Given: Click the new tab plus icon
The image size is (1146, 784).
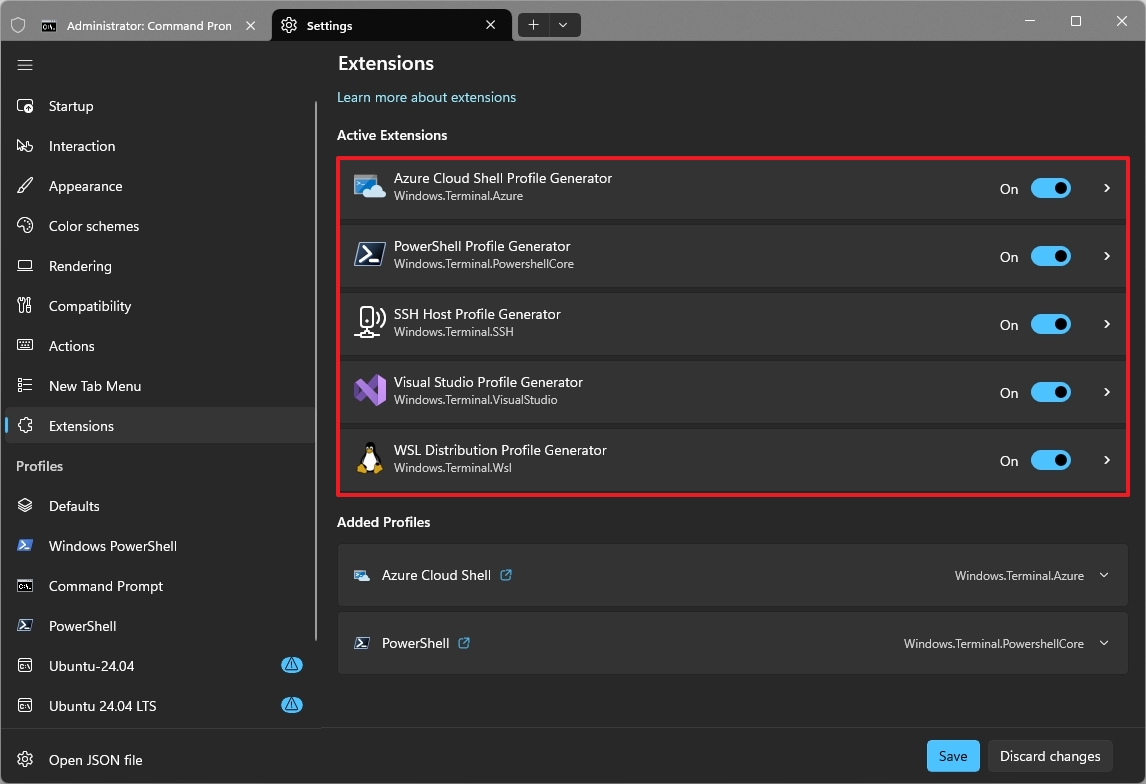Looking at the screenshot, I should 533,25.
